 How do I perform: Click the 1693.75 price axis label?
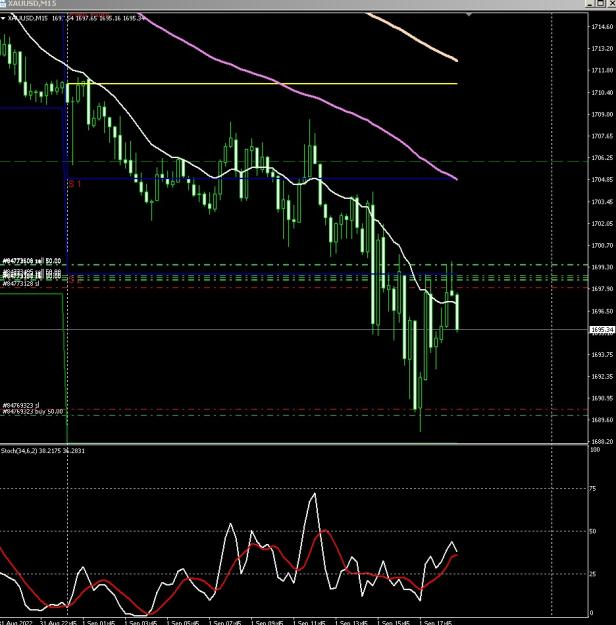tap(602, 355)
